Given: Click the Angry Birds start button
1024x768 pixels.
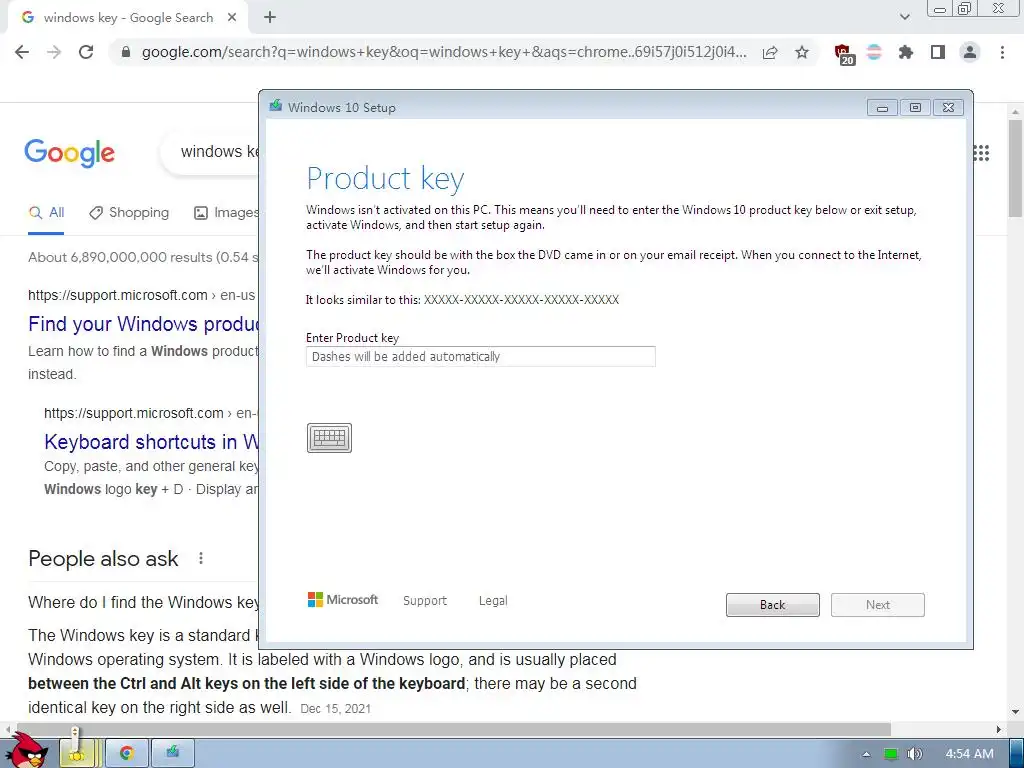Looking at the screenshot, I should pyautogui.click(x=27, y=750).
